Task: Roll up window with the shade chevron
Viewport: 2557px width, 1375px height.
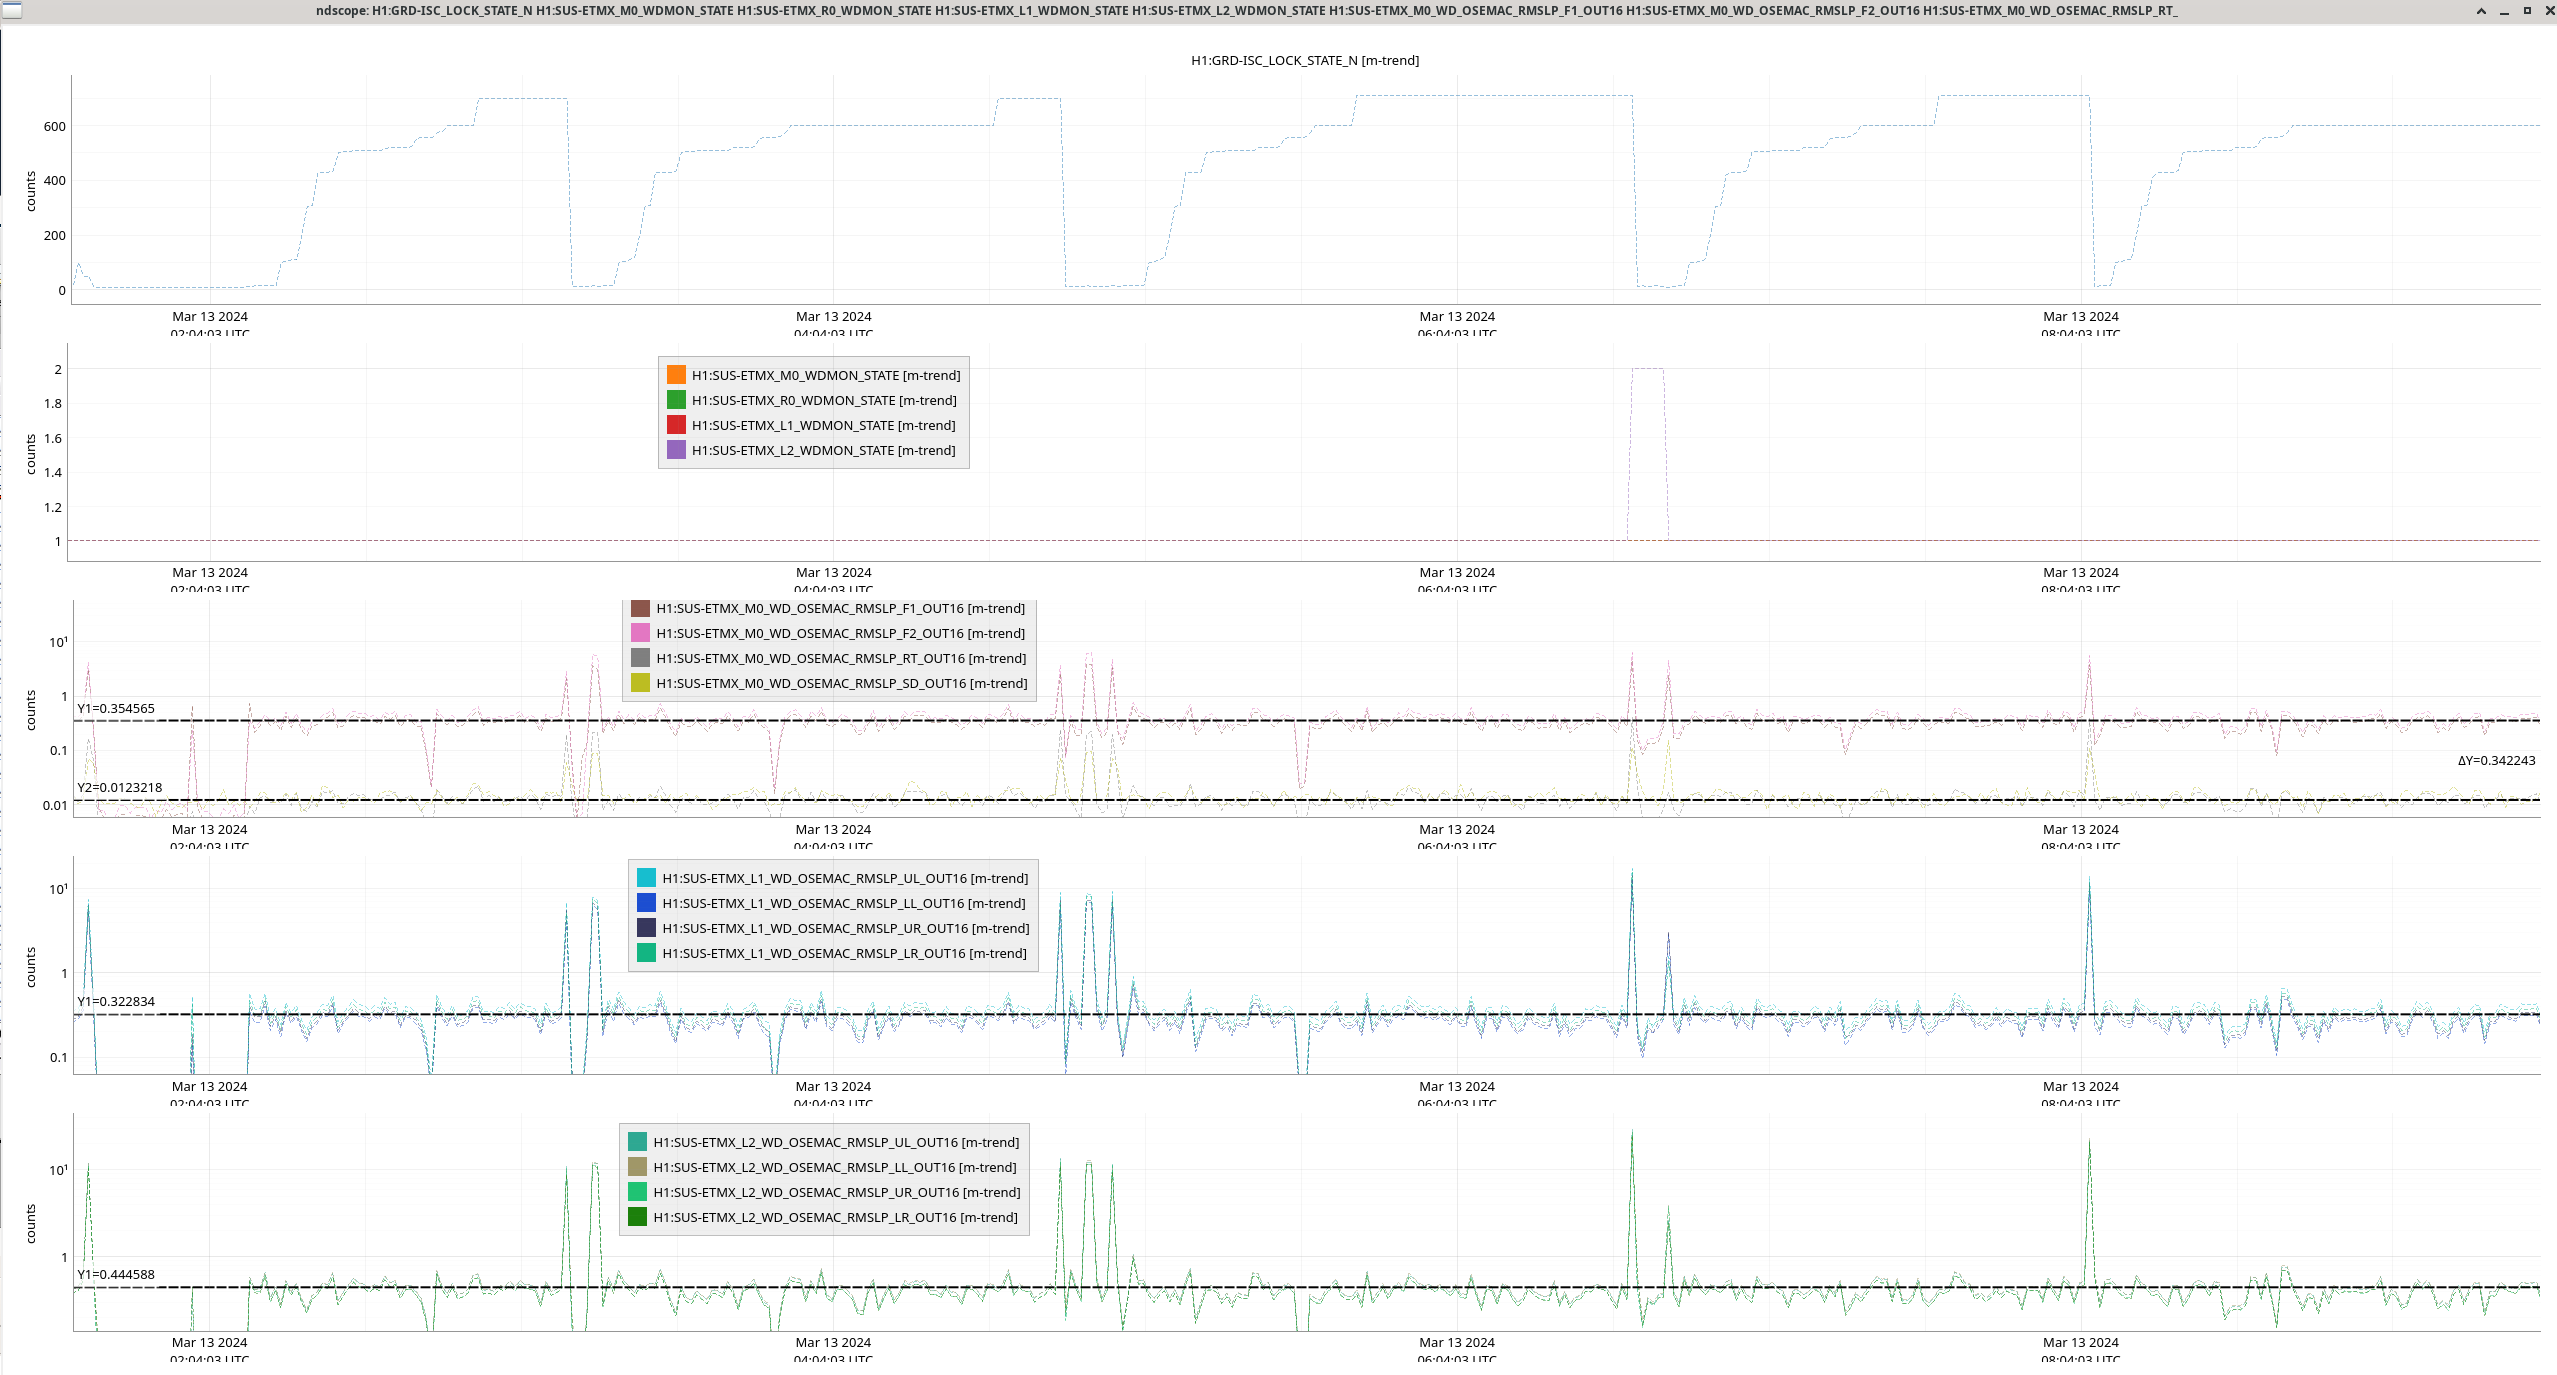Action: (x=2480, y=11)
